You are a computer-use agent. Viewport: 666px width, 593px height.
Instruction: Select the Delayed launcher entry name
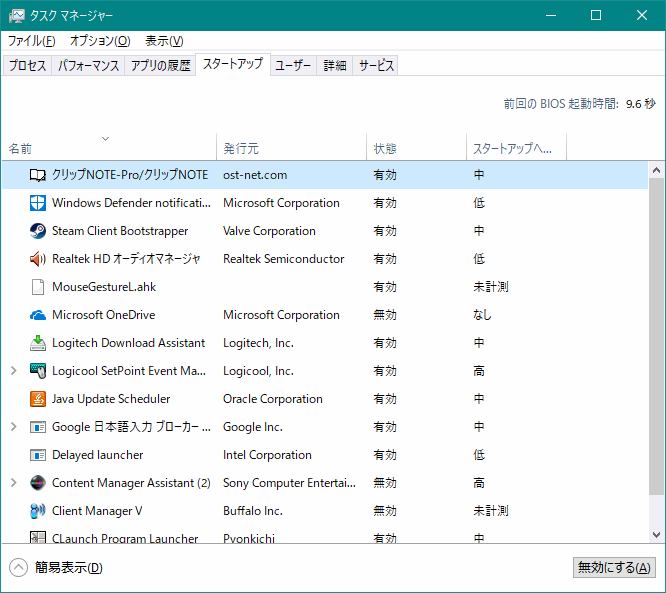click(97, 455)
